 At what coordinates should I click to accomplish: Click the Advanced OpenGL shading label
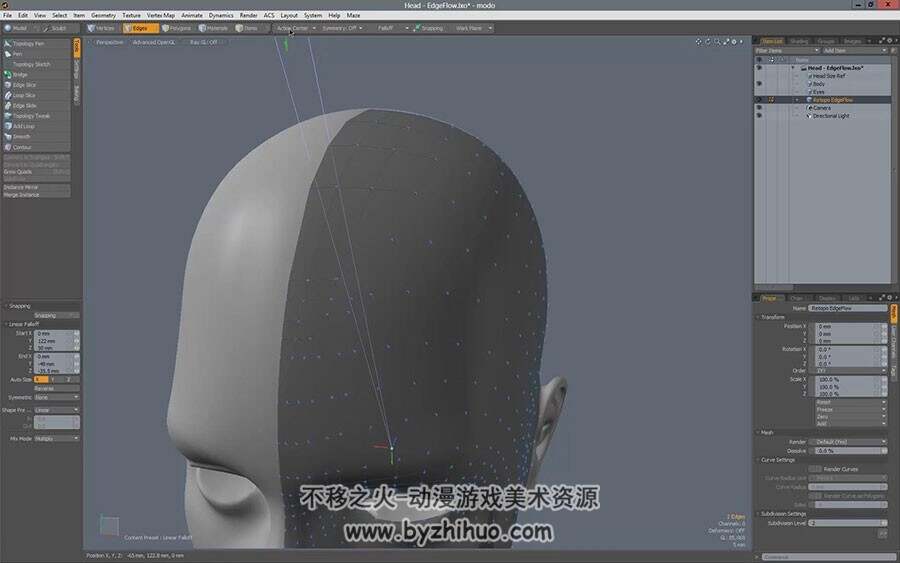click(154, 42)
